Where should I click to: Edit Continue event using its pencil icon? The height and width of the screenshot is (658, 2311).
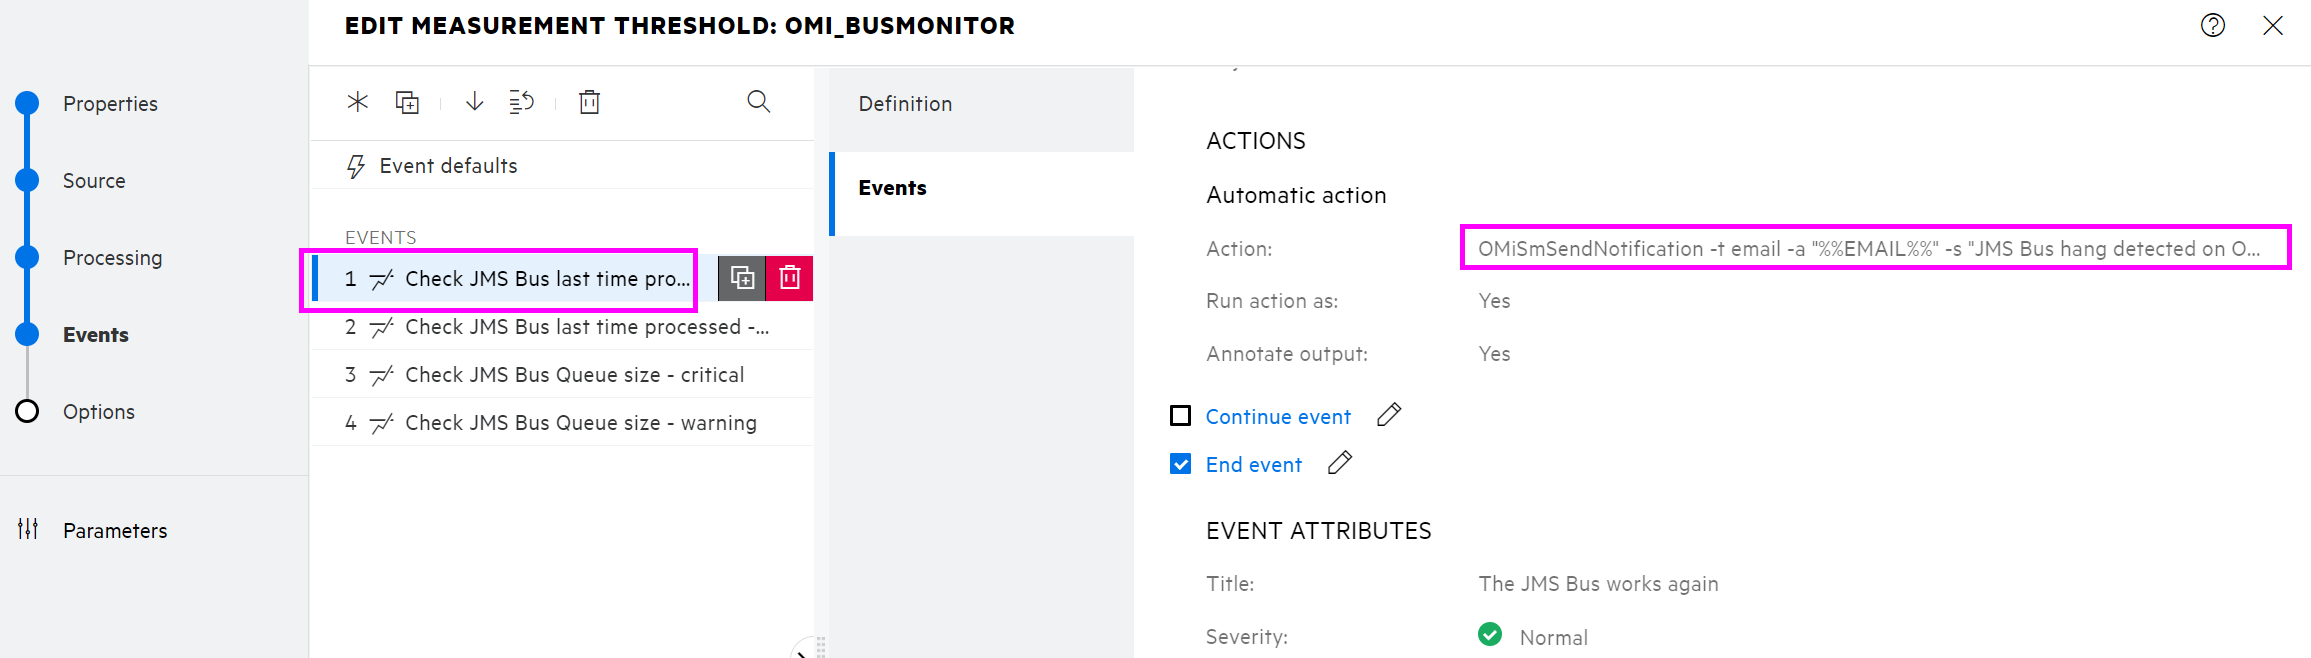coord(1390,414)
